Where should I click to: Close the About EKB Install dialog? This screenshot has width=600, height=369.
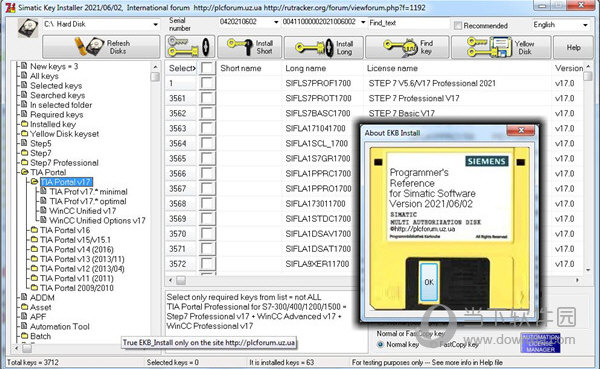tap(521, 131)
